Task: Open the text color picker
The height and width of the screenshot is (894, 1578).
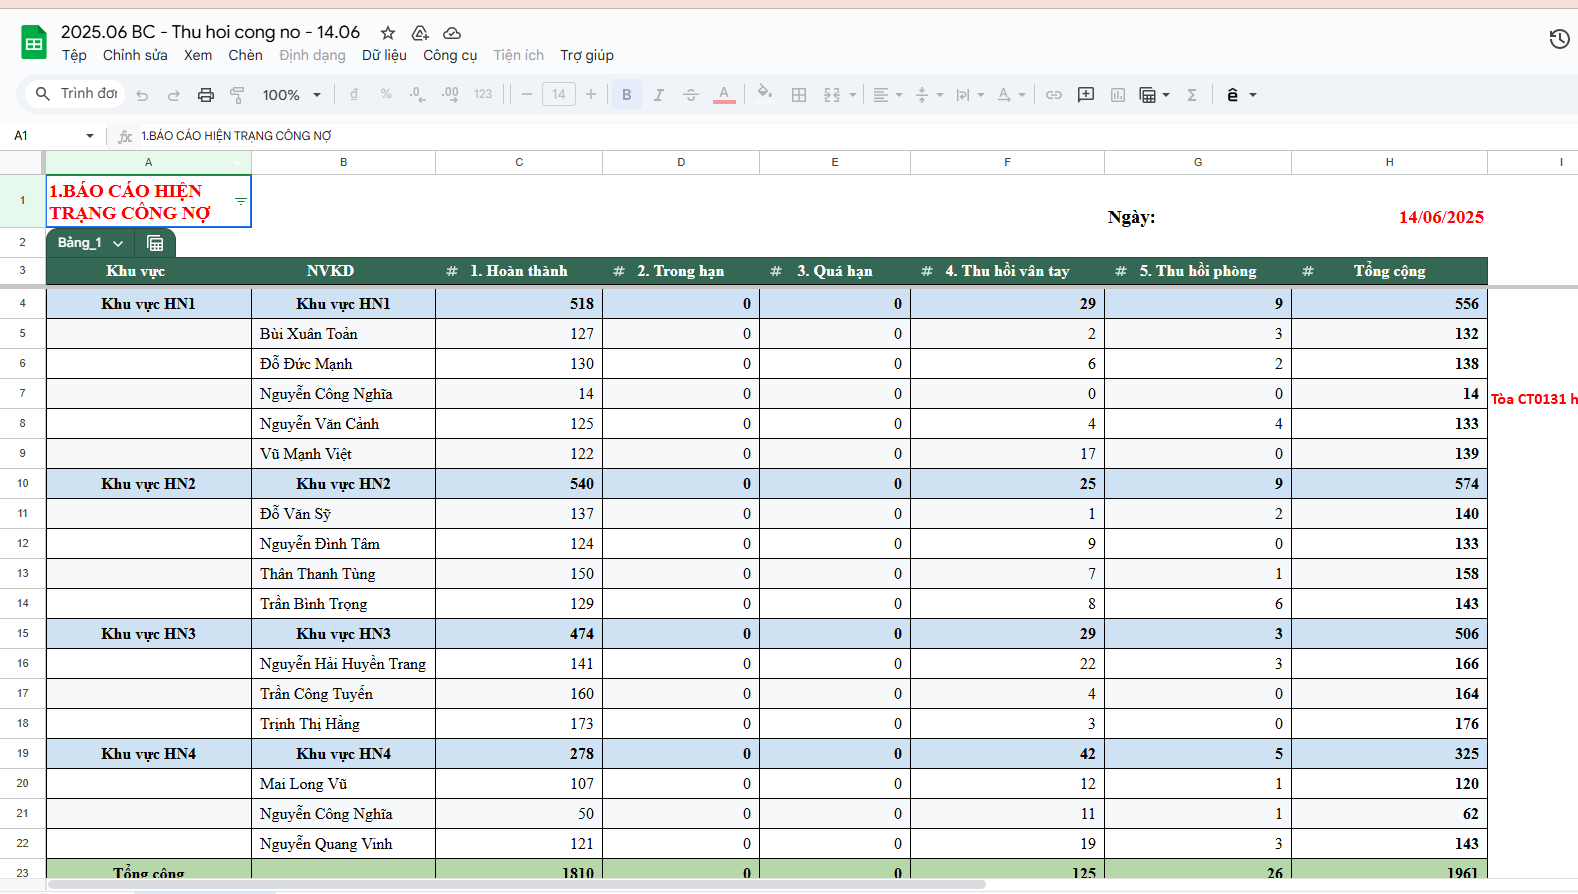Action: [724, 95]
